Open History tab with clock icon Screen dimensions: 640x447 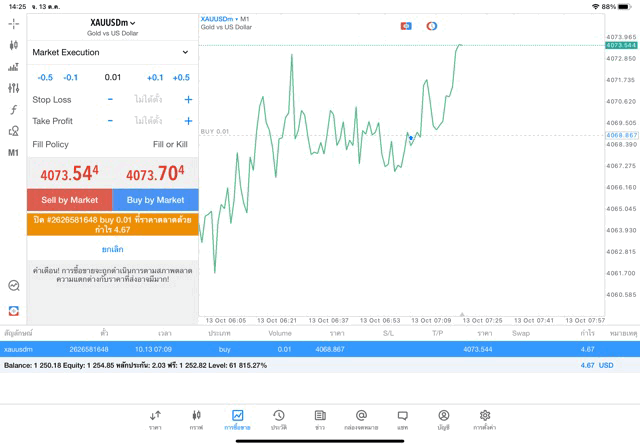279,420
